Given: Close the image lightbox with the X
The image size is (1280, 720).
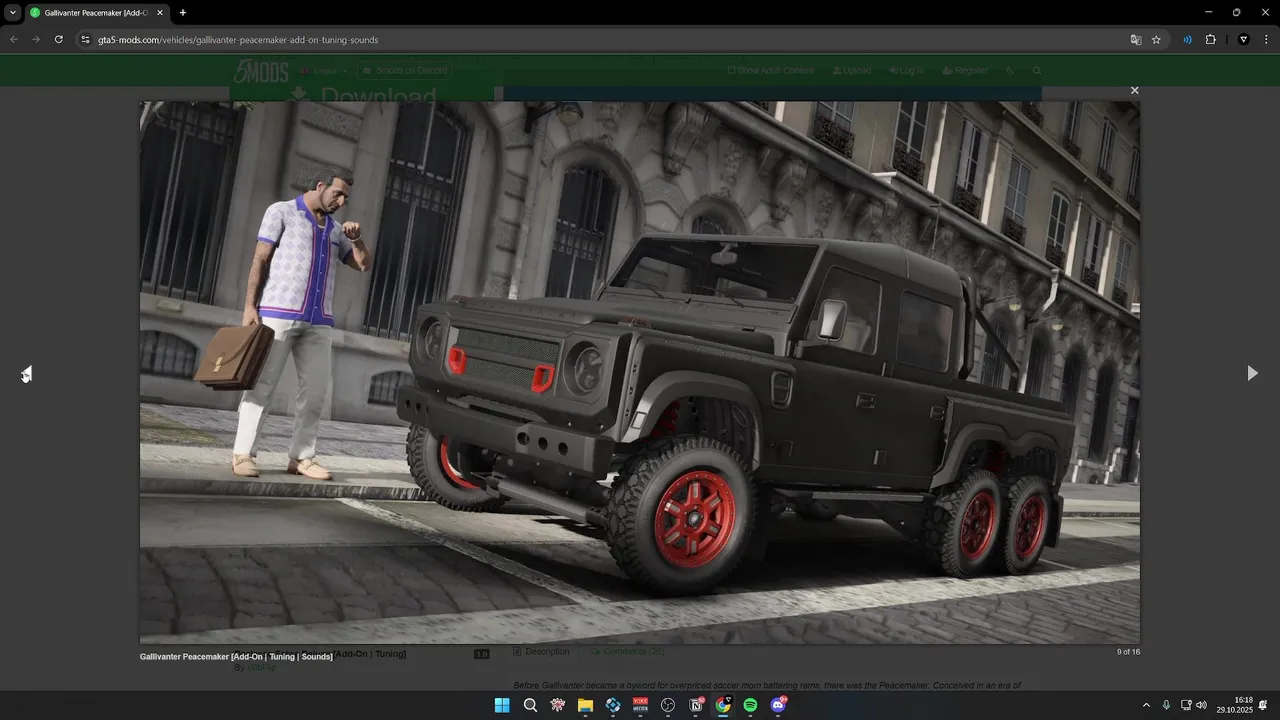Looking at the screenshot, I should point(1134,90).
